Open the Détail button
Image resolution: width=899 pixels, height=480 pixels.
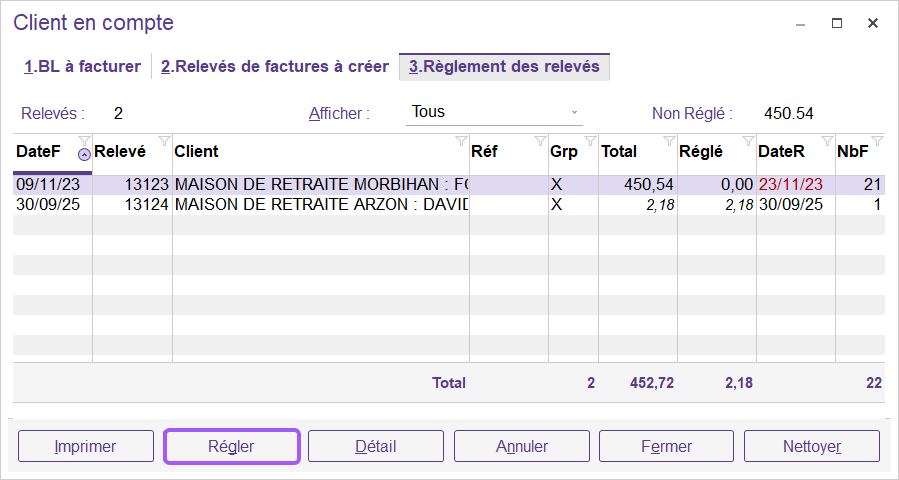[376, 446]
